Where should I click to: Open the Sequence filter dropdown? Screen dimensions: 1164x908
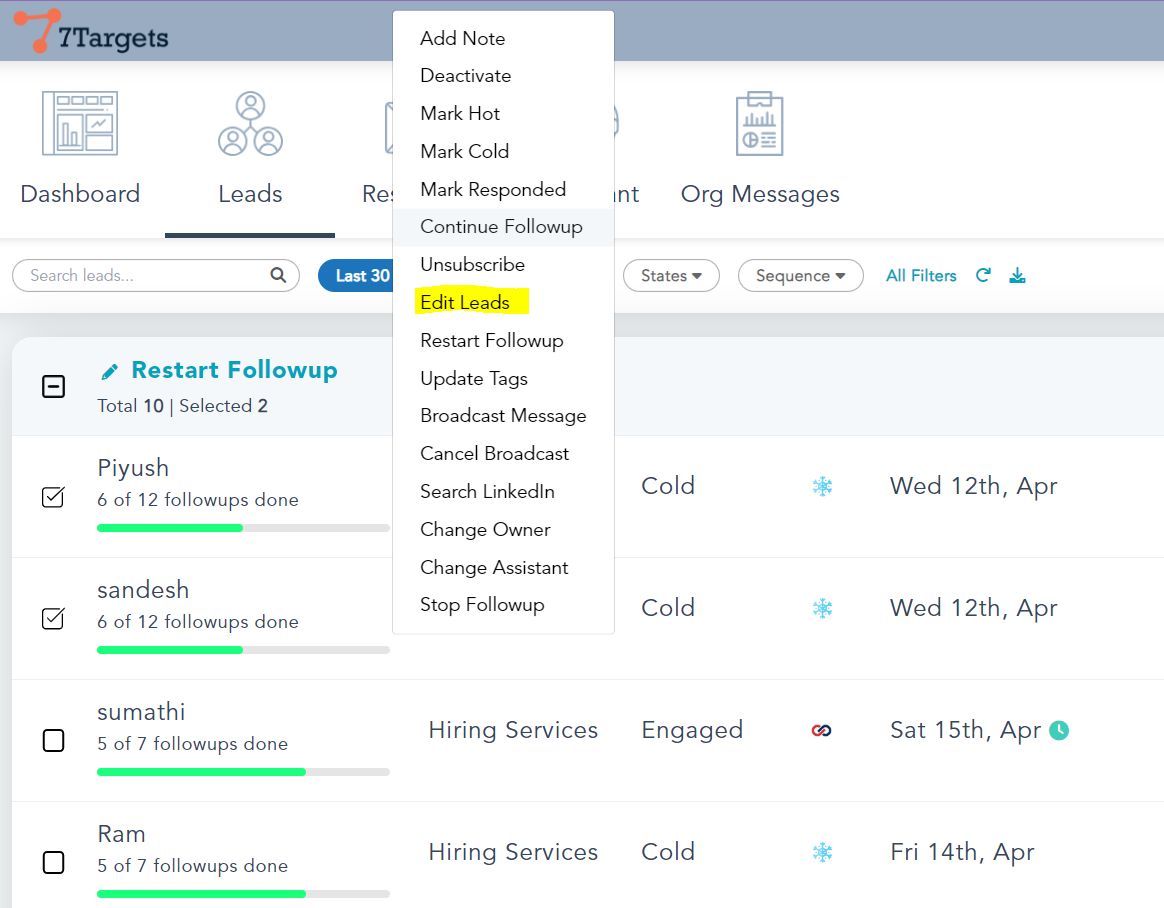pyautogui.click(x=800, y=276)
